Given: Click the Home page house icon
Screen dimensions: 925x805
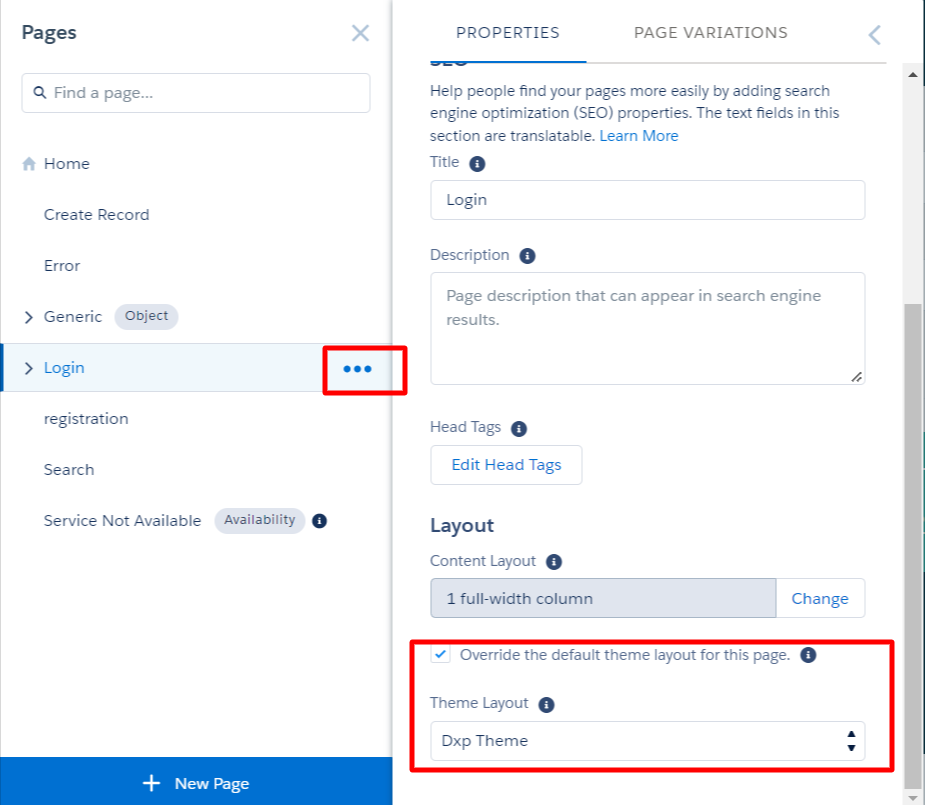Looking at the screenshot, I should pyautogui.click(x=29, y=164).
